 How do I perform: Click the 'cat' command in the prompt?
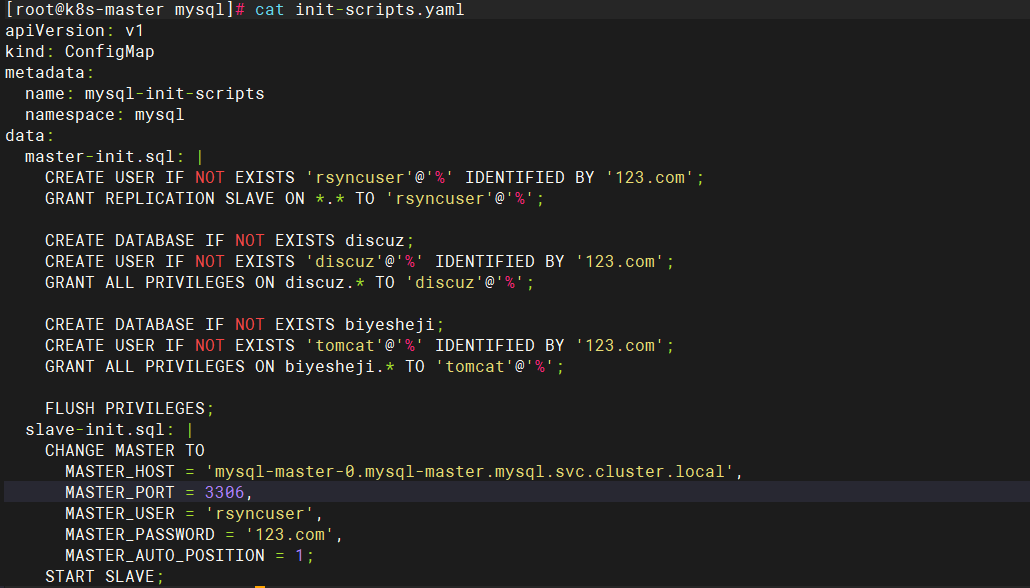pos(269,10)
